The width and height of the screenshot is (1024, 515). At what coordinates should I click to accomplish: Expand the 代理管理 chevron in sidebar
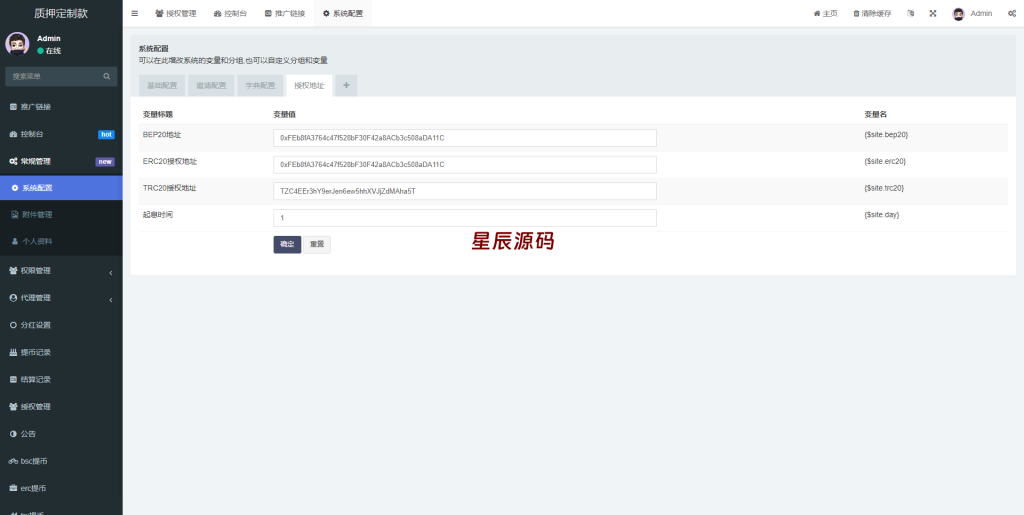pos(110,300)
